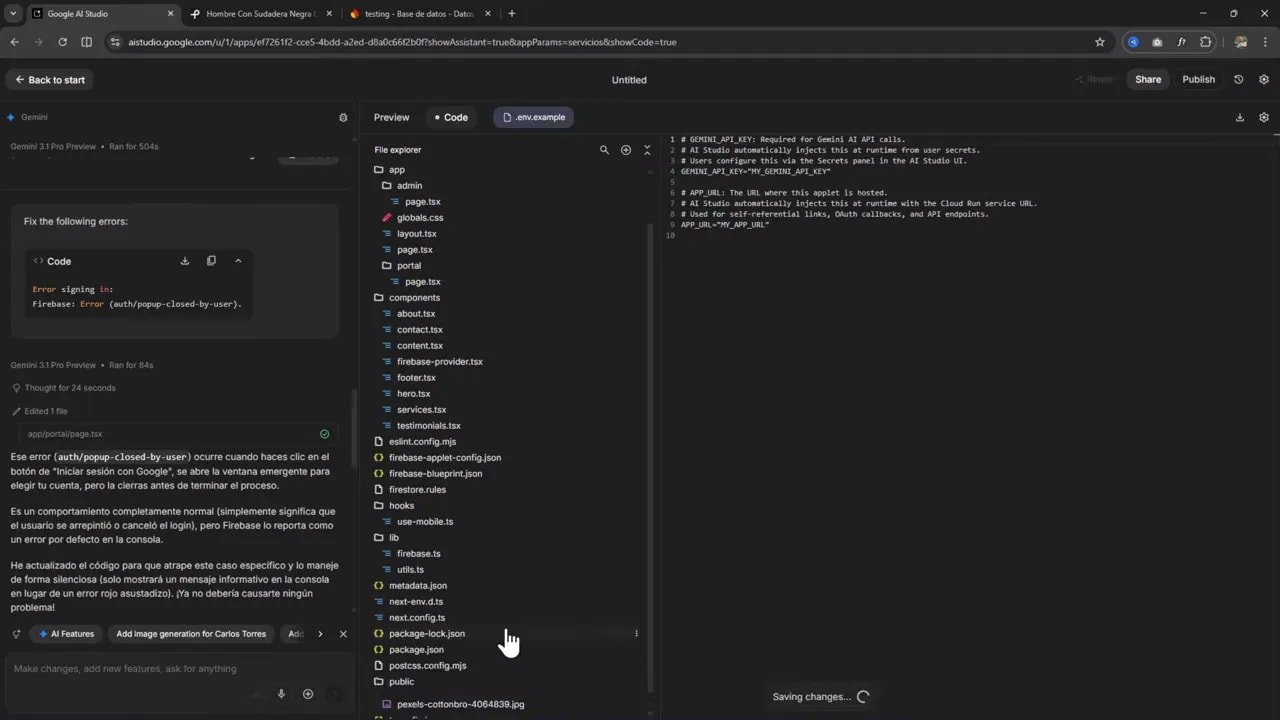Collapse the error Code block
This screenshot has width=1280, height=720.
click(238, 261)
